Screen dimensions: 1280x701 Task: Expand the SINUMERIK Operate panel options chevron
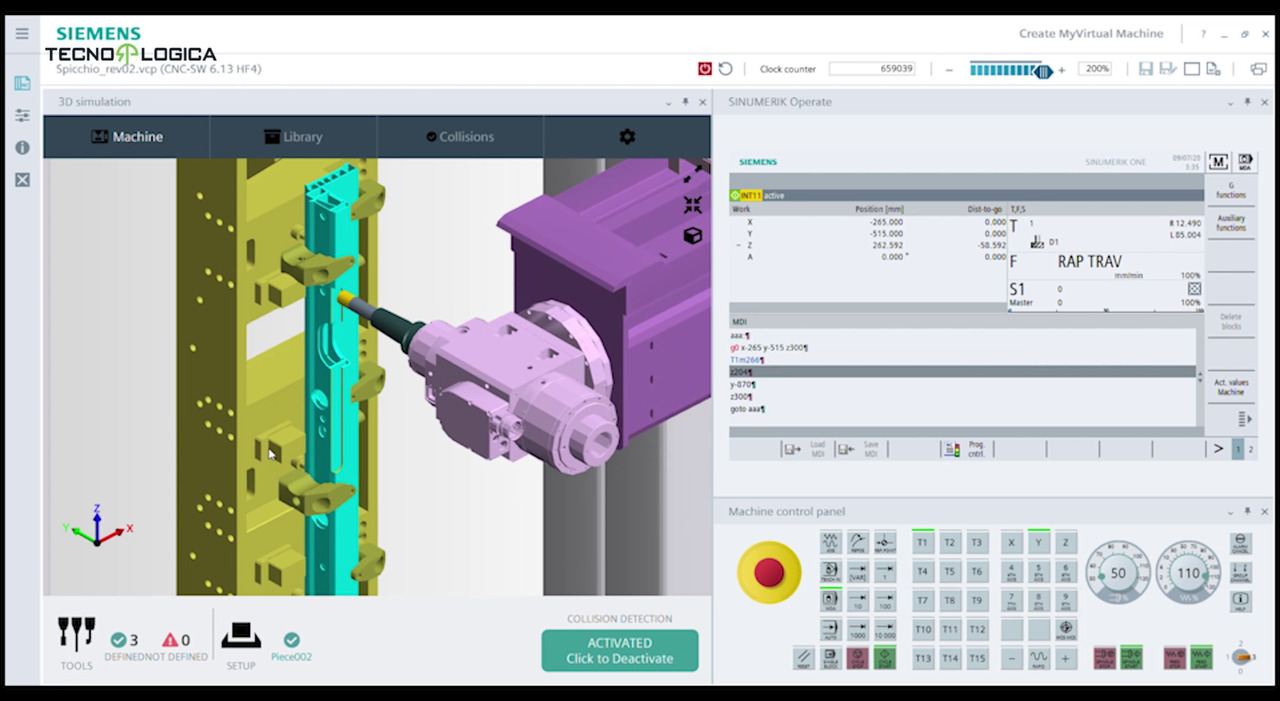[1235, 102]
